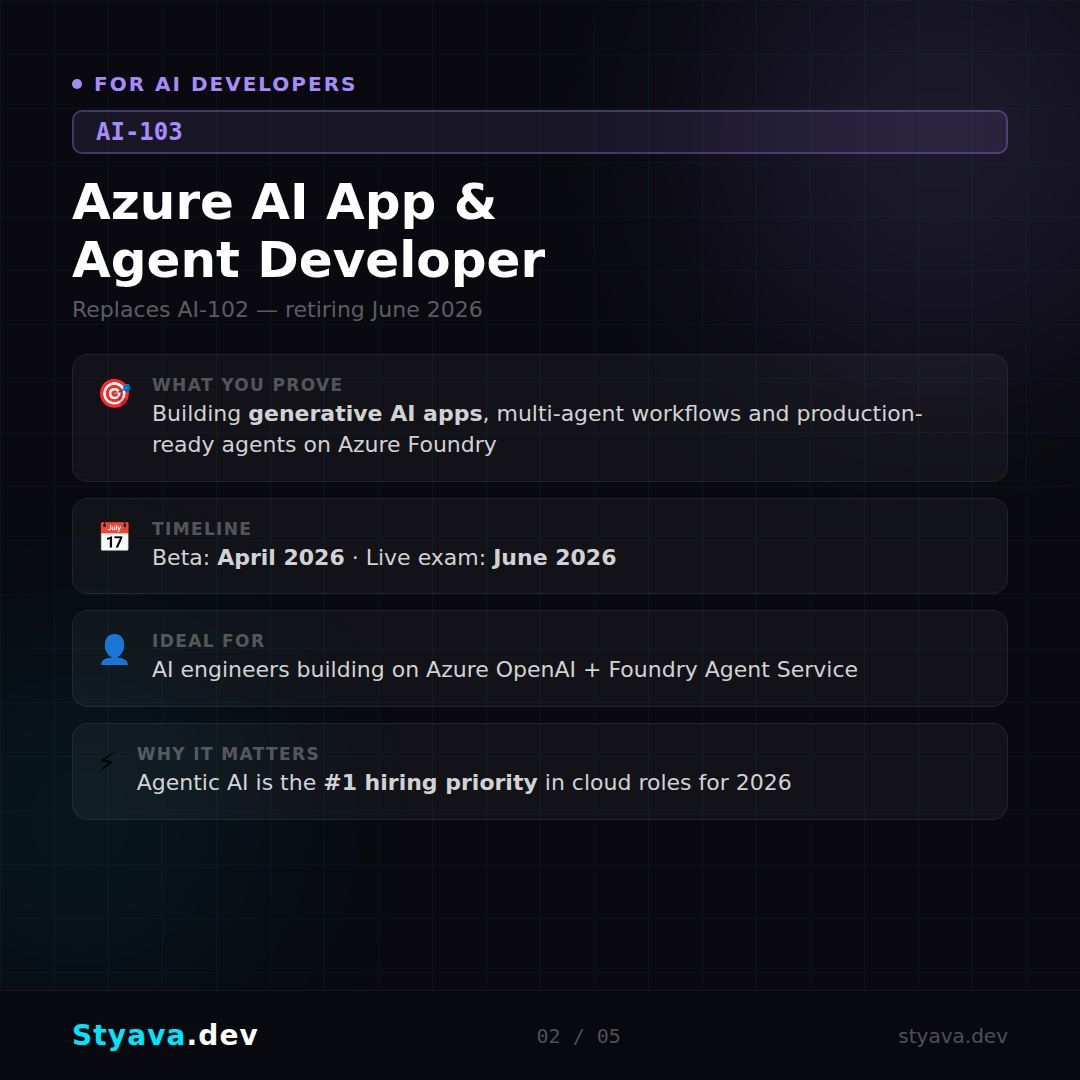Click the purple dot before FOR AI DEVELOPERS
Image resolution: width=1080 pixels, height=1080 pixels.
pyautogui.click(x=77, y=83)
